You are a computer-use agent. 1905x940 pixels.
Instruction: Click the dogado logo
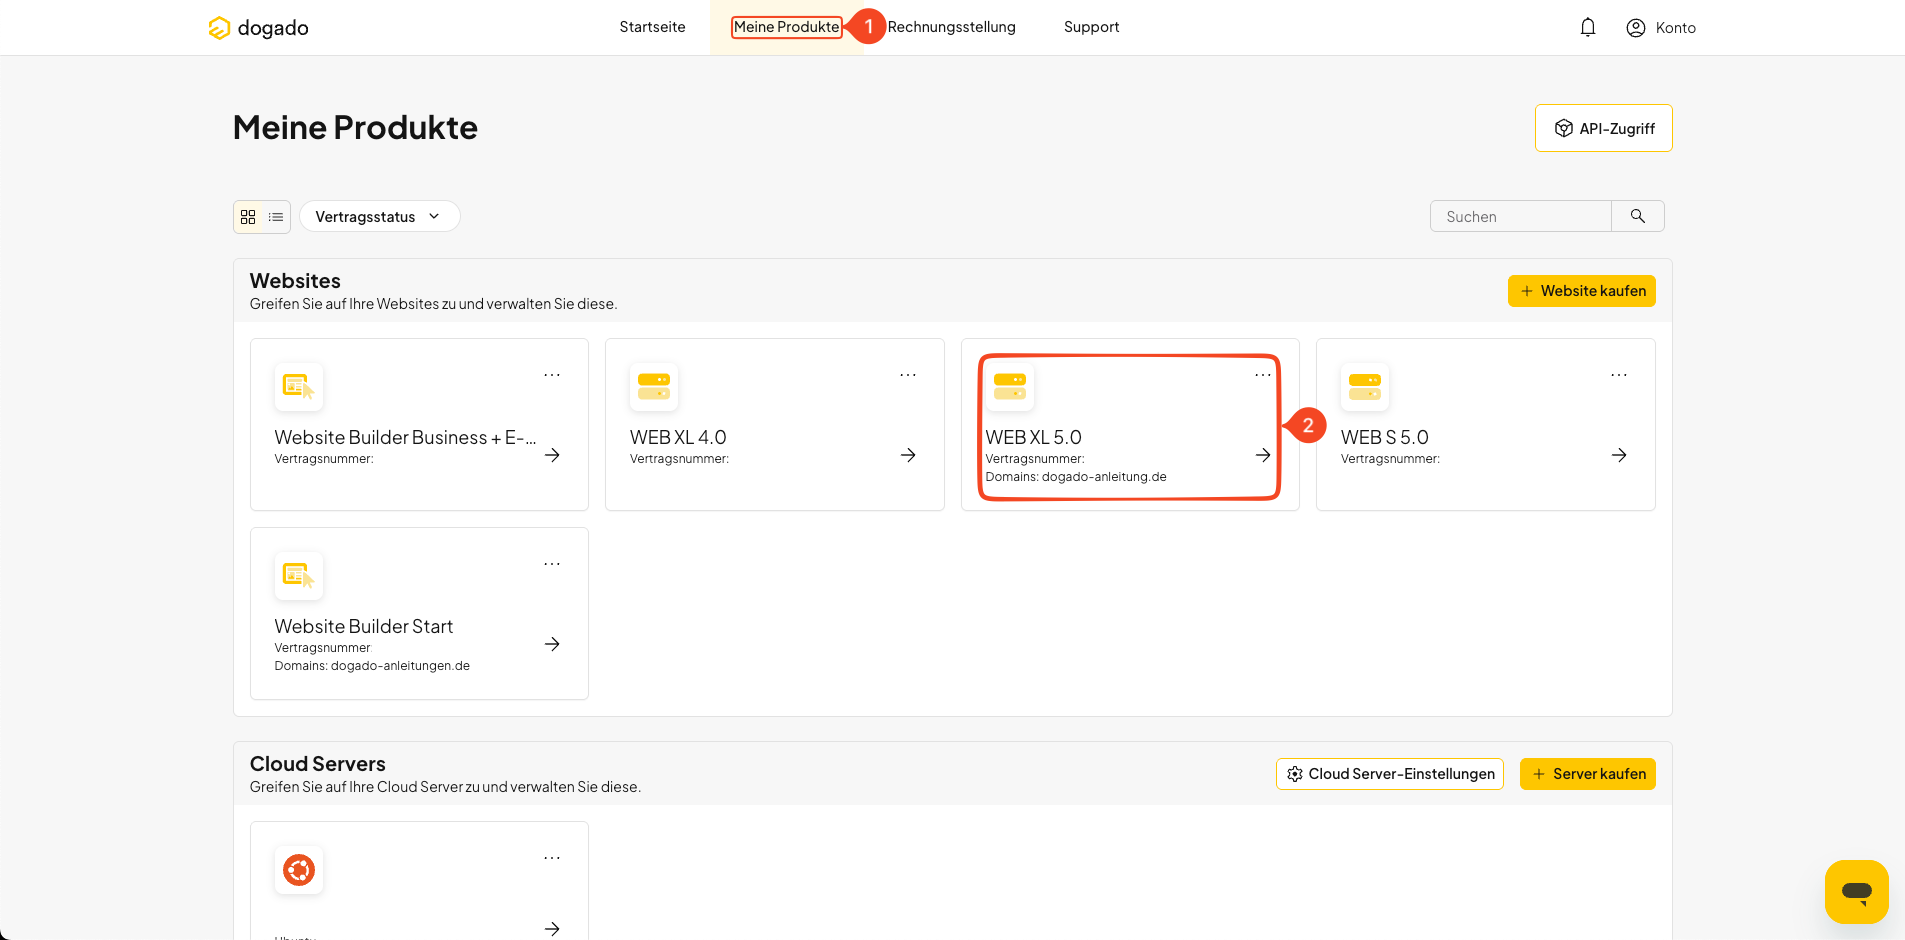point(258,28)
